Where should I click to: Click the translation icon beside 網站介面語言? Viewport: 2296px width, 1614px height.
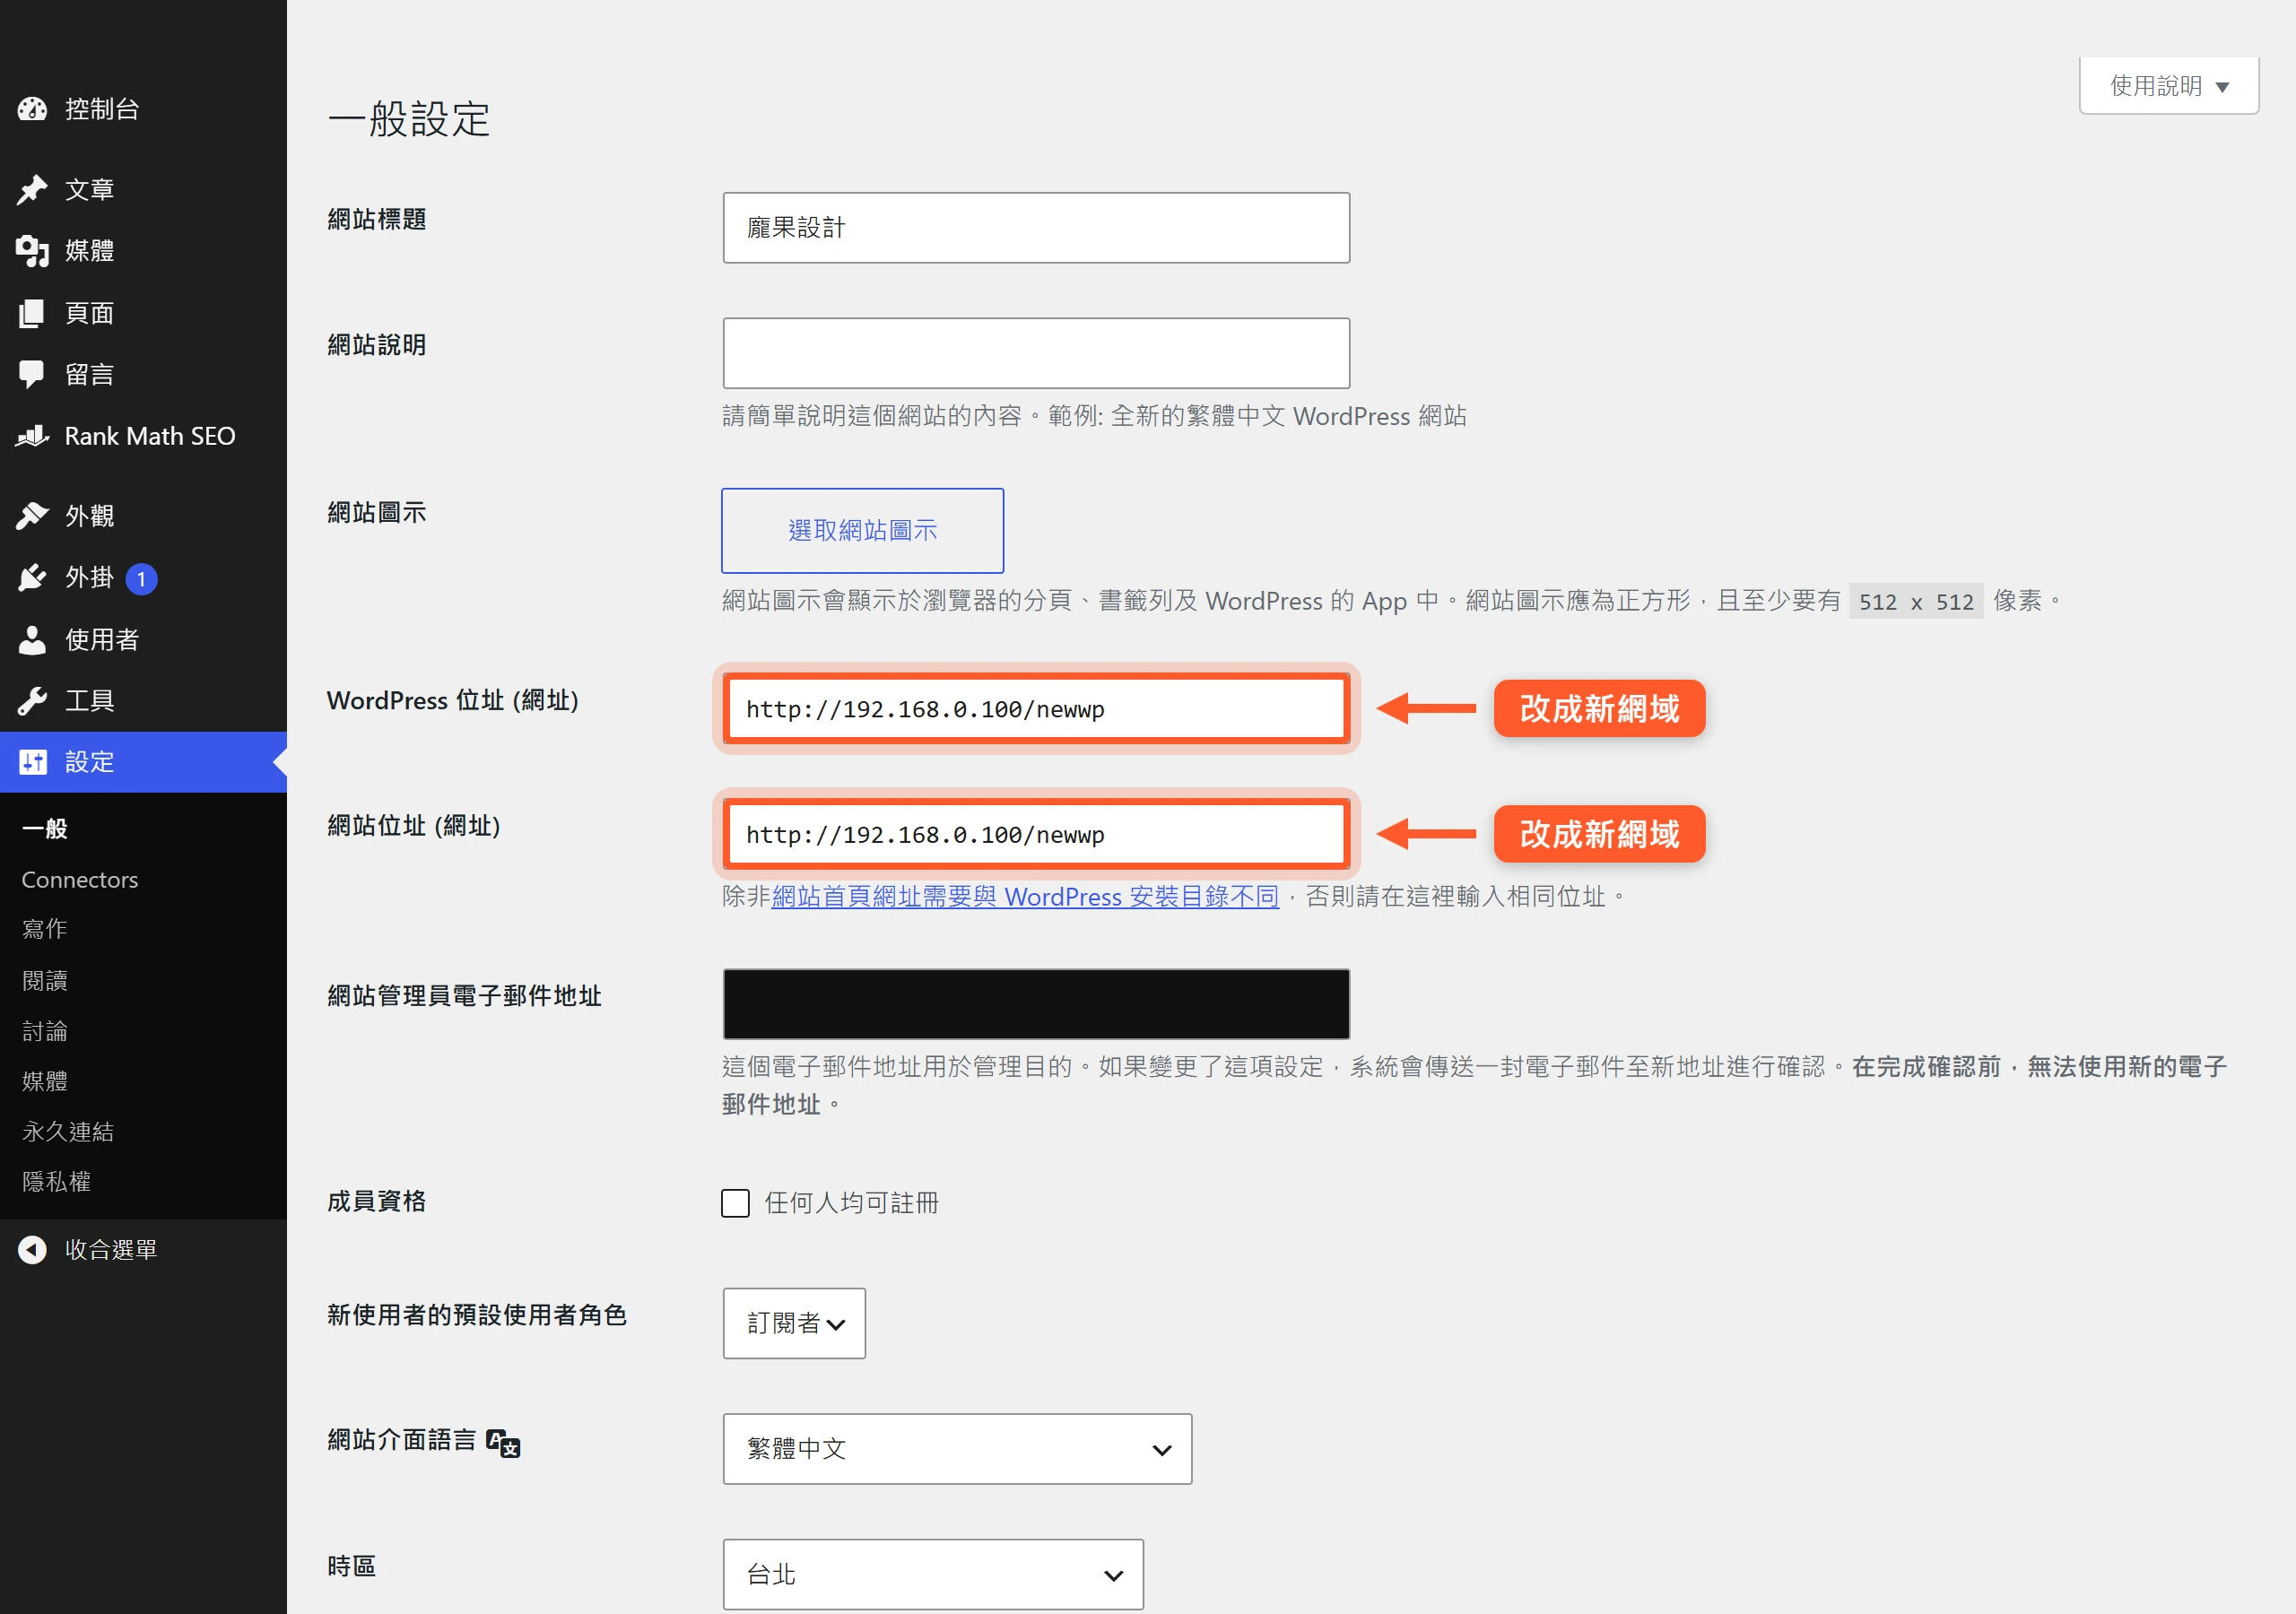click(x=503, y=1443)
